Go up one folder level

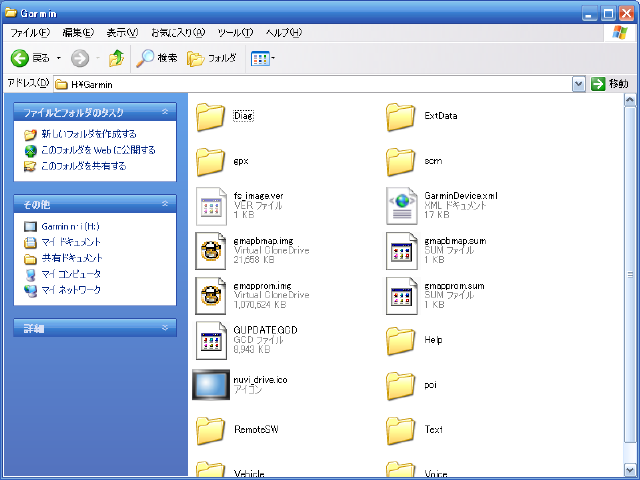tap(116, 58)
